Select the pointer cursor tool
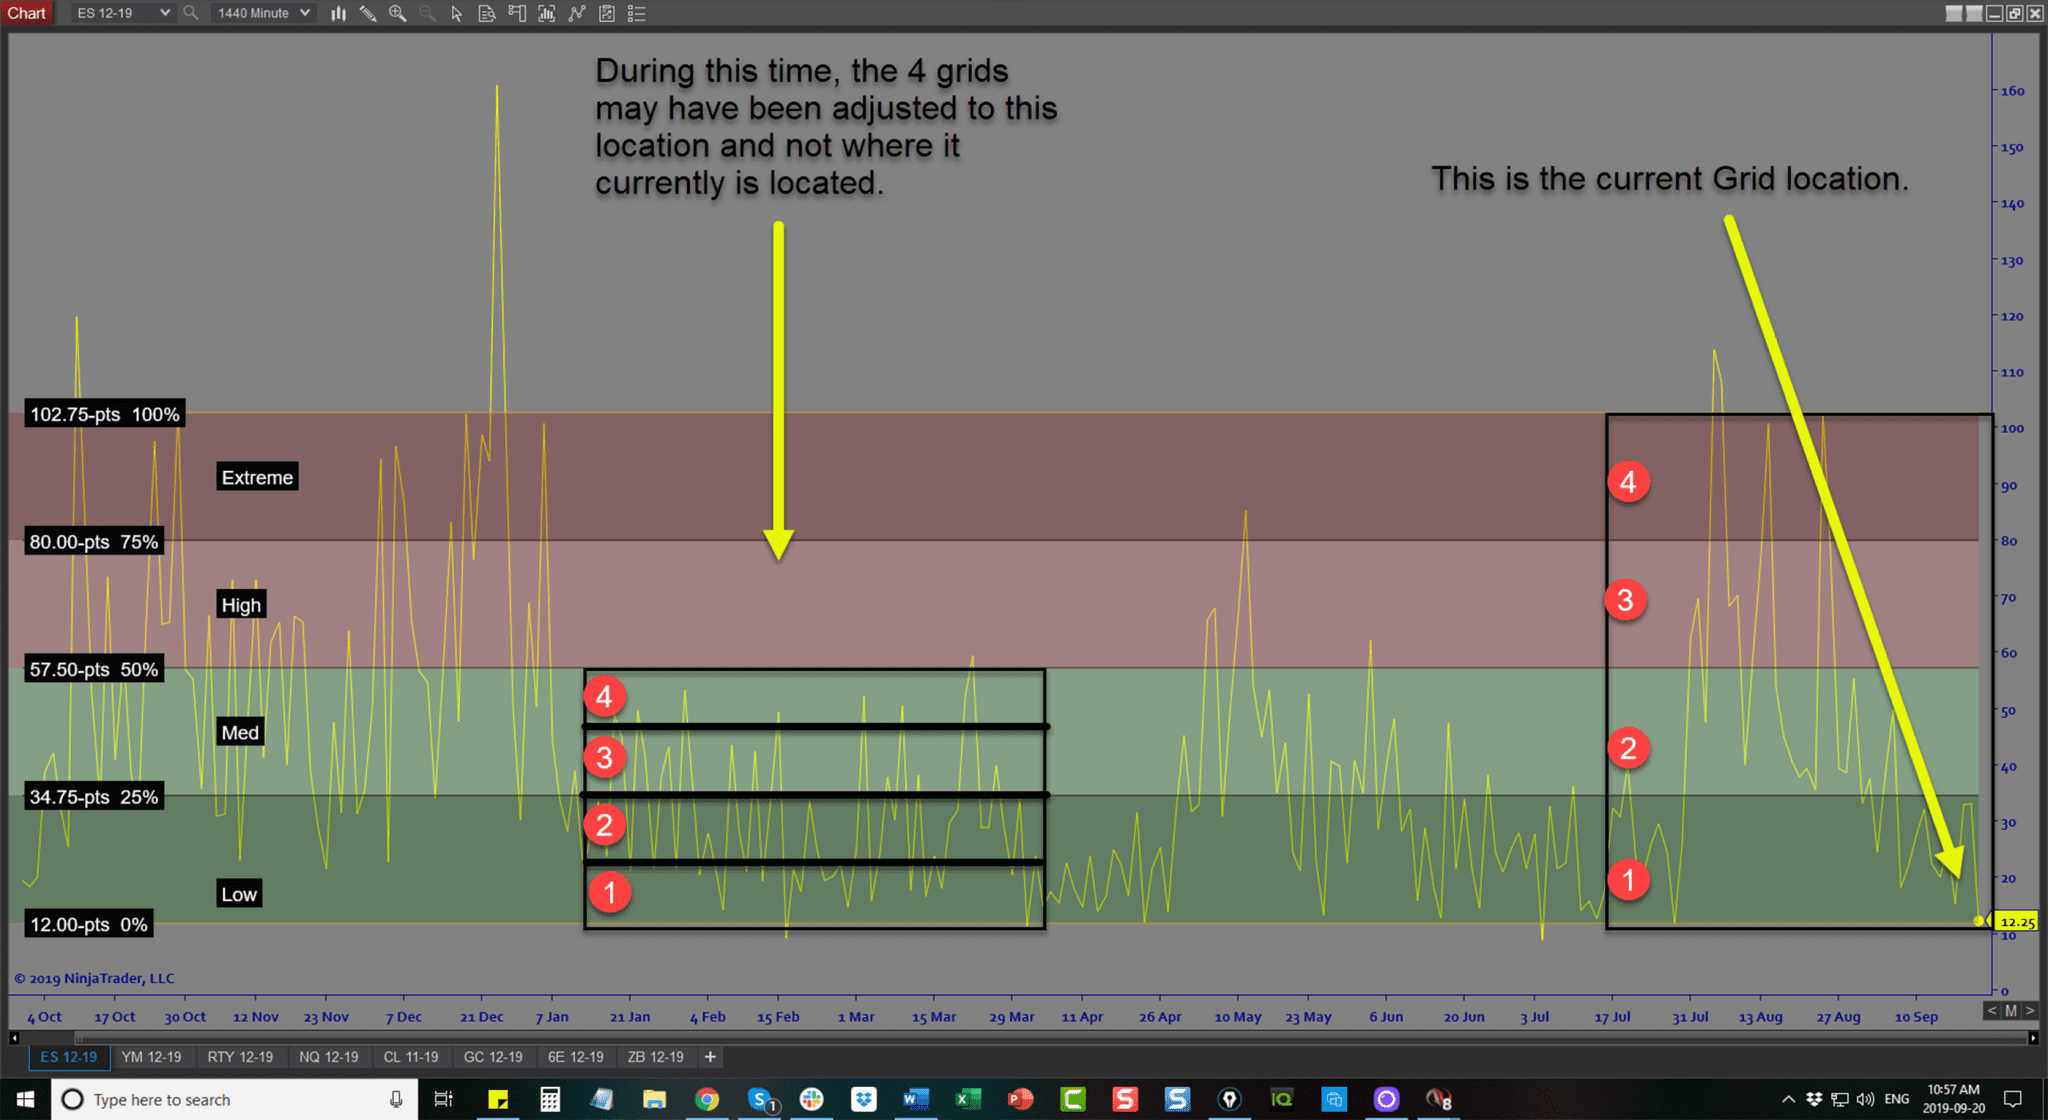Image resolution: width=2048 pixels, height=1120 pixels. point(456,13)
